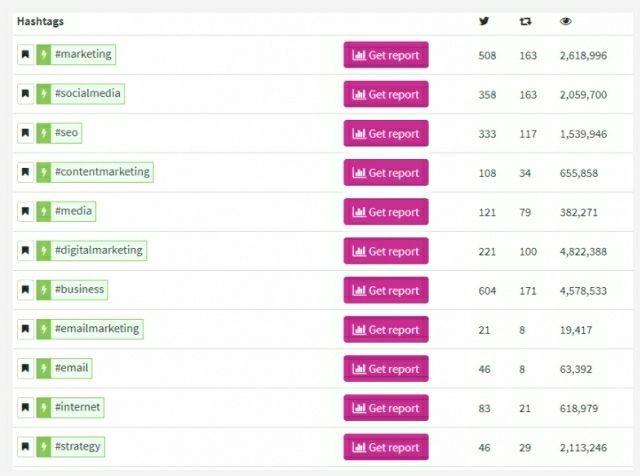
Task: Bookmark the #digitalmarketing hashtag
Action: pyautogui.click(x=25, y=250)
